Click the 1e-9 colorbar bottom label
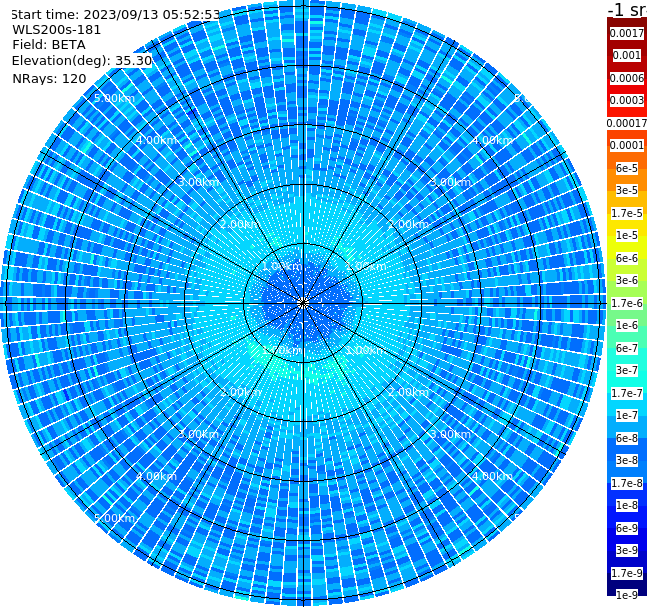The width and height of the screenshot is (647, 607). (x=627, y=595)
